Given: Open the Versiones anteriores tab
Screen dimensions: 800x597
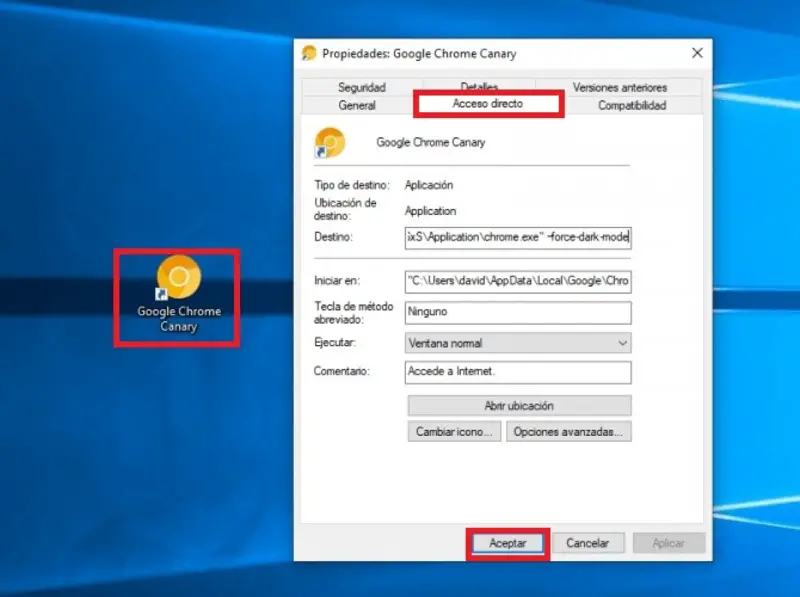Looking at the screenshot, I should pyautogui.click(x=619, y=87).
